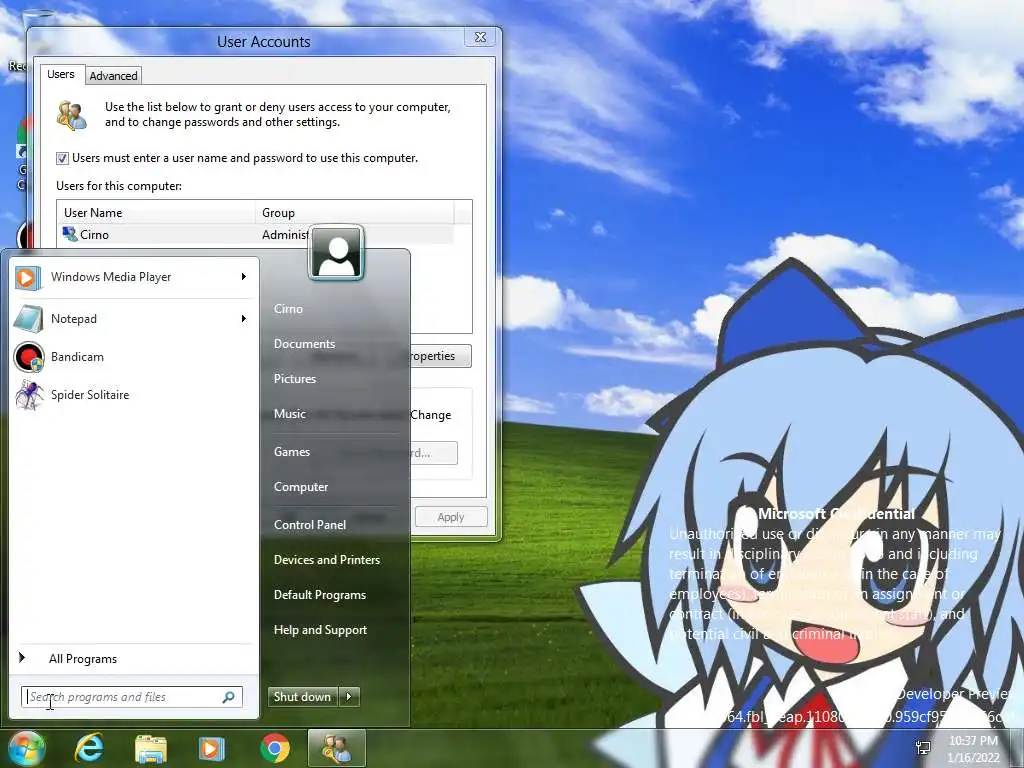This screenshot has height=768, width=1024.
Task: Launch Google Chrome from taskbar
Action: (x=275, y=748)
